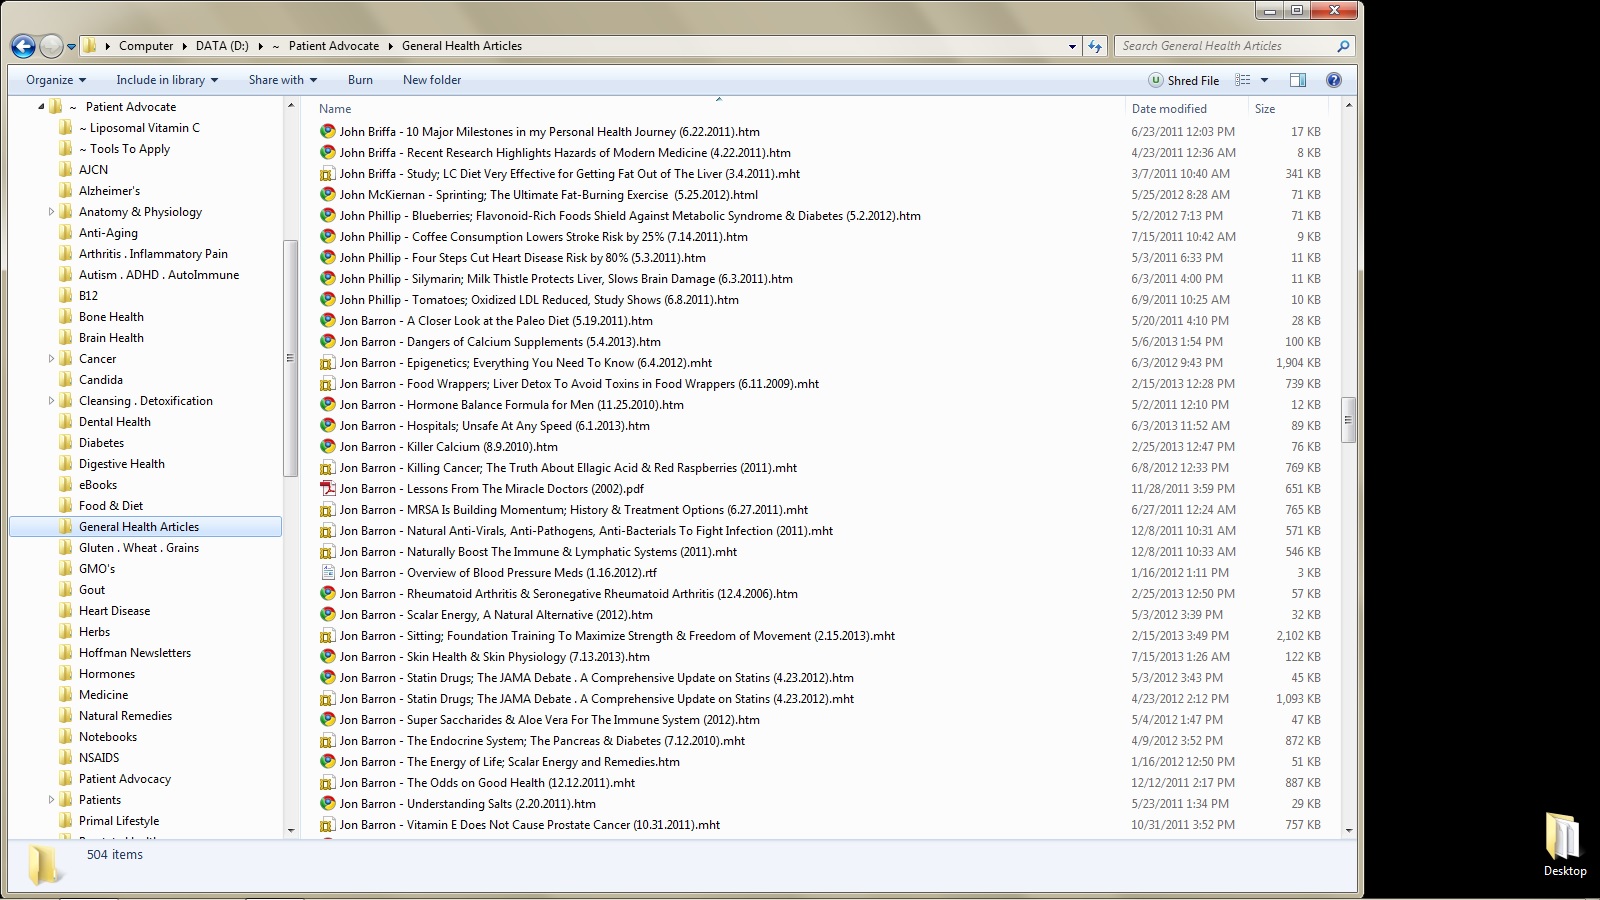The image size is (1600, 900).
Task: Select the Lessons From The Miracle Doctors PDF icon
Action: pyautogui.click(x=327, y=489)
